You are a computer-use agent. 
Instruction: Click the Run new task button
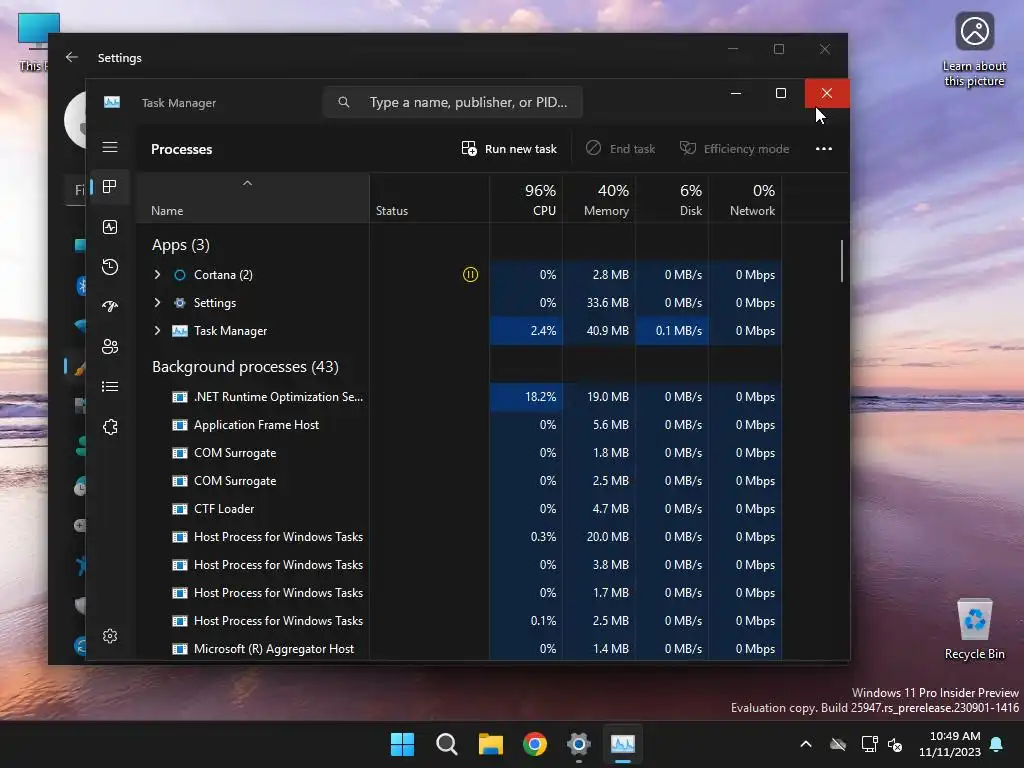[x=509, y=149]
